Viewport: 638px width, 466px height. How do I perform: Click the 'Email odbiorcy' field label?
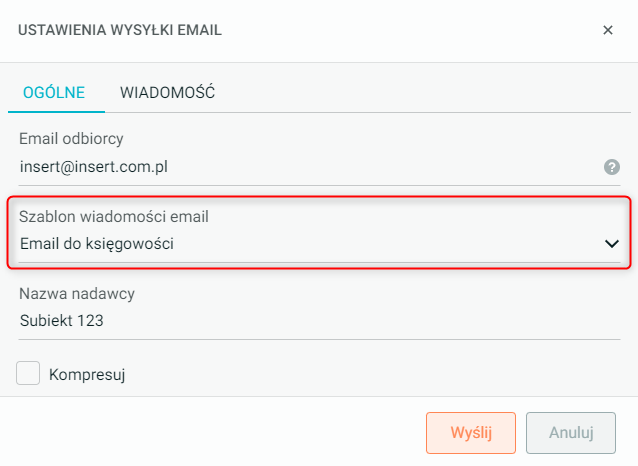click(x=71, y=139)
